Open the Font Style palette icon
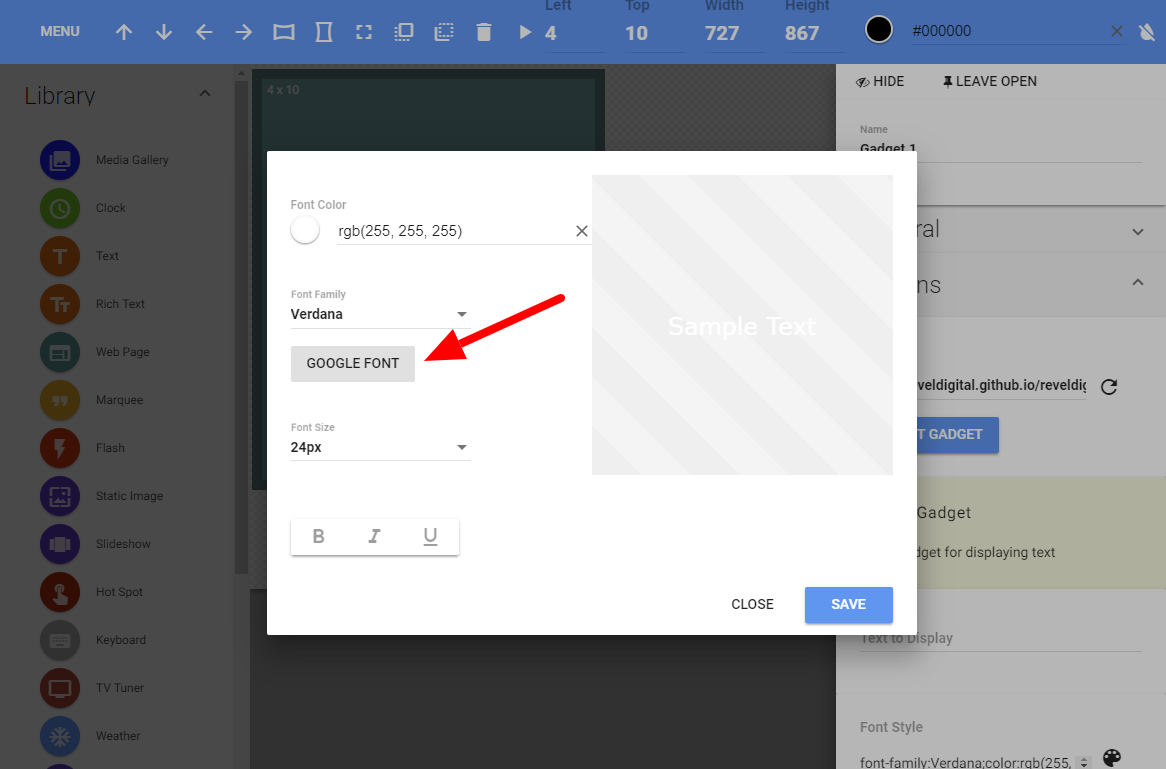Image resolution: width=1166 pixels, height=769 pixels. coord(1112,758)
